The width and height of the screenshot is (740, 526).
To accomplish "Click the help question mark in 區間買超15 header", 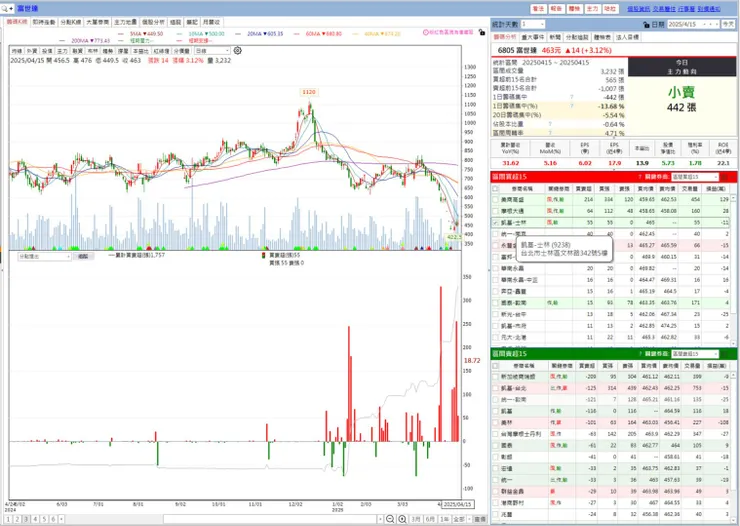I will tap(639, 177).
